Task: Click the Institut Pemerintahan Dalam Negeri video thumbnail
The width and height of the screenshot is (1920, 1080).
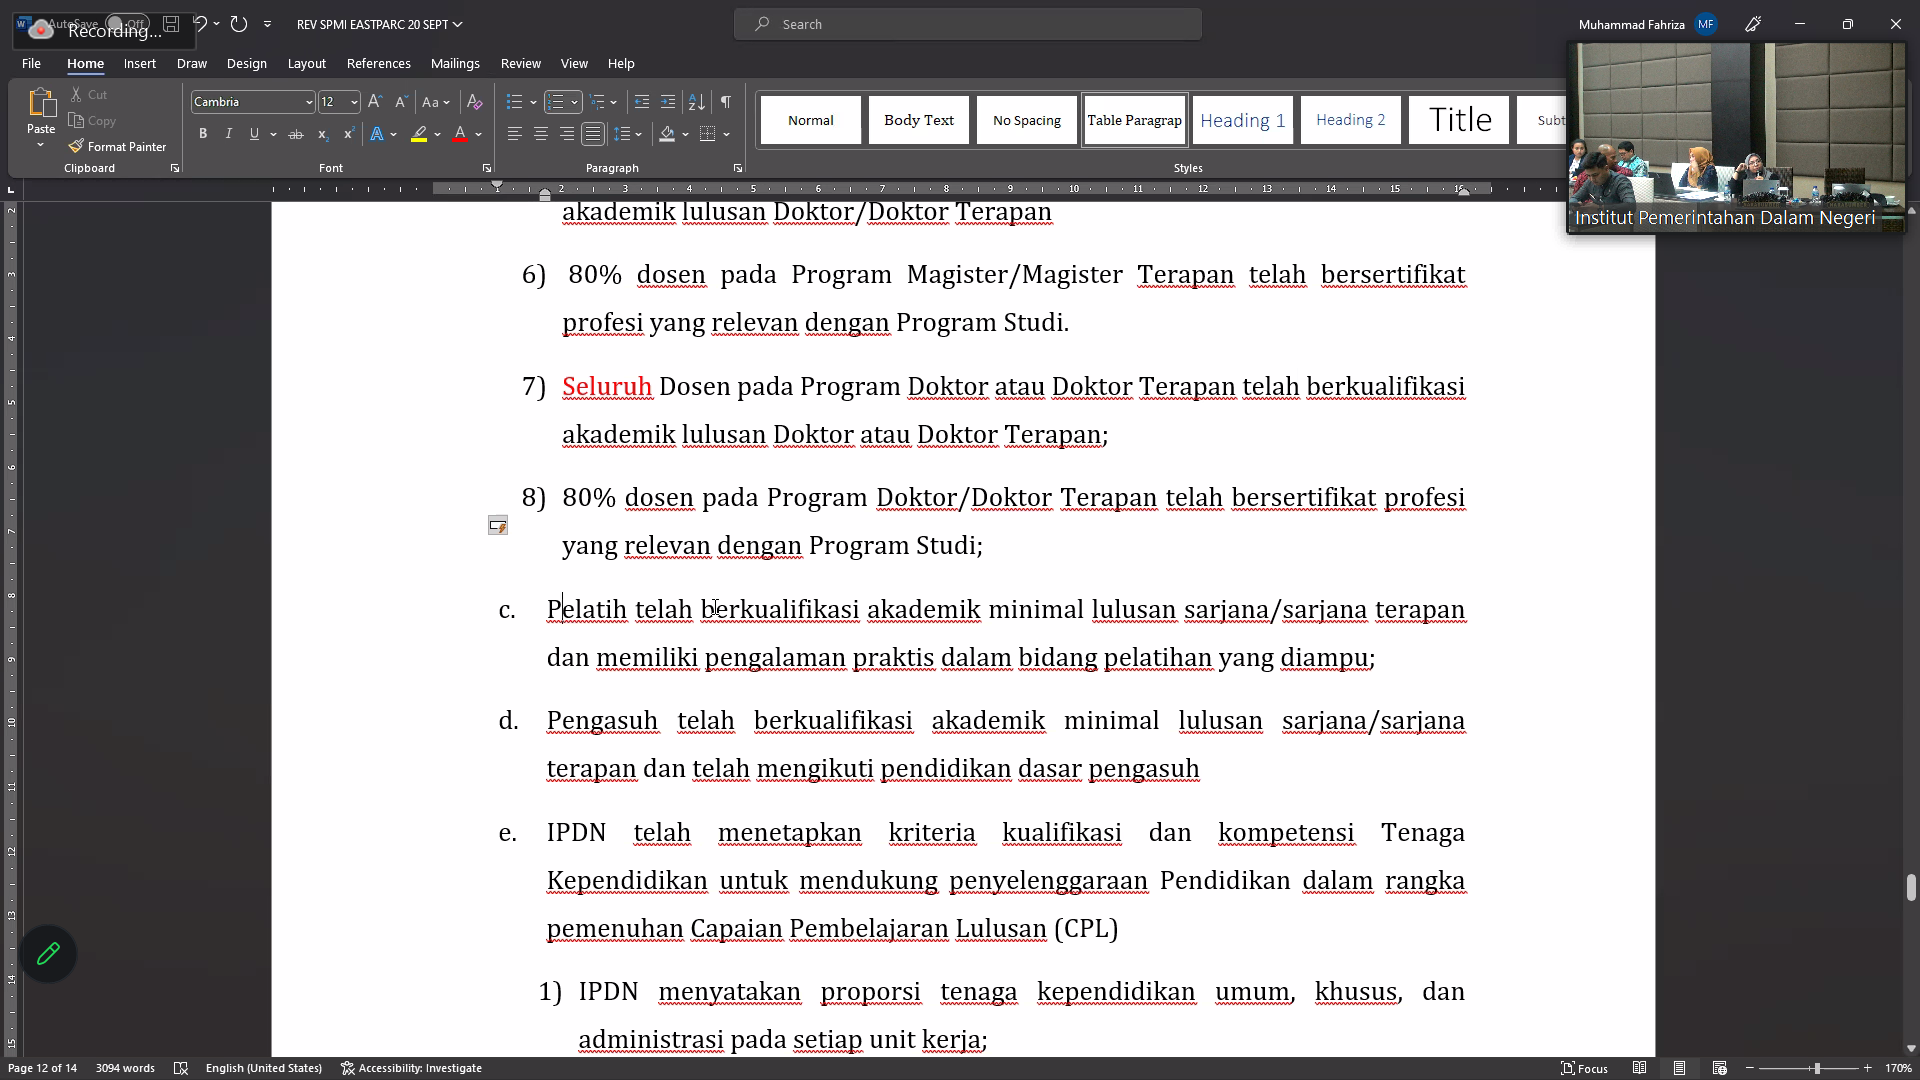Action: pyautogui.click(x=1736, y=138)
